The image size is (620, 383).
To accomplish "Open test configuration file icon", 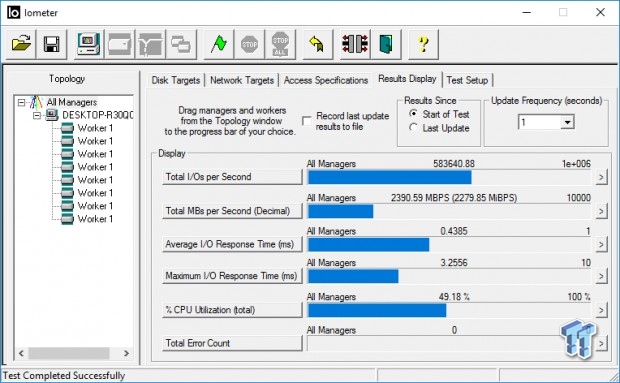I will point(21,44).
